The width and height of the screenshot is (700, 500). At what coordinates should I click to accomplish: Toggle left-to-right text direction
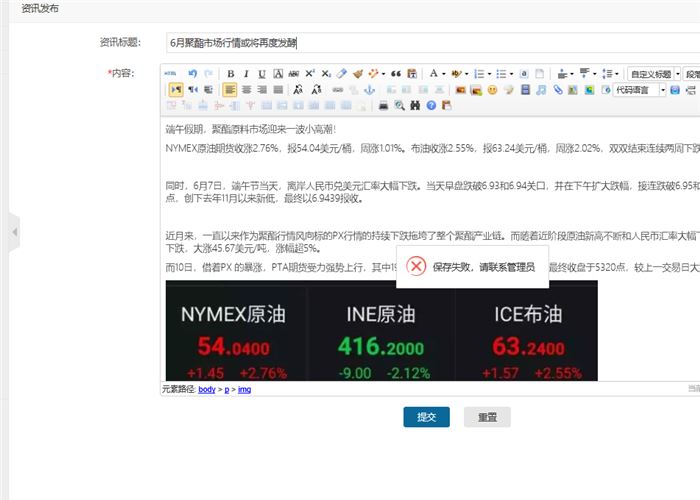pyautogui.click(x=175, y=90)
